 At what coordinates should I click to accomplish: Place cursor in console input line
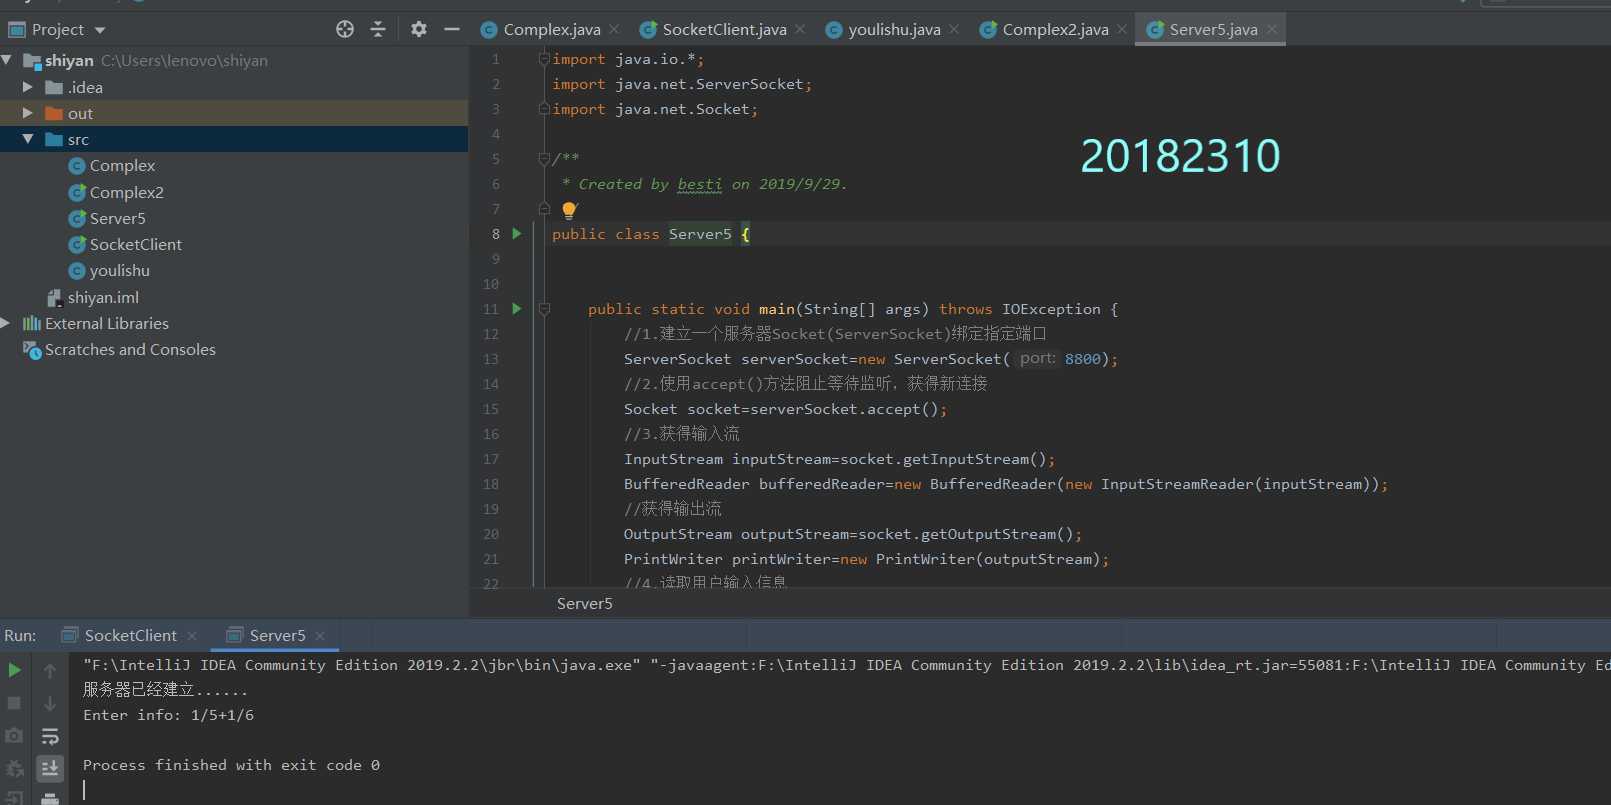[x=84, y=790]
